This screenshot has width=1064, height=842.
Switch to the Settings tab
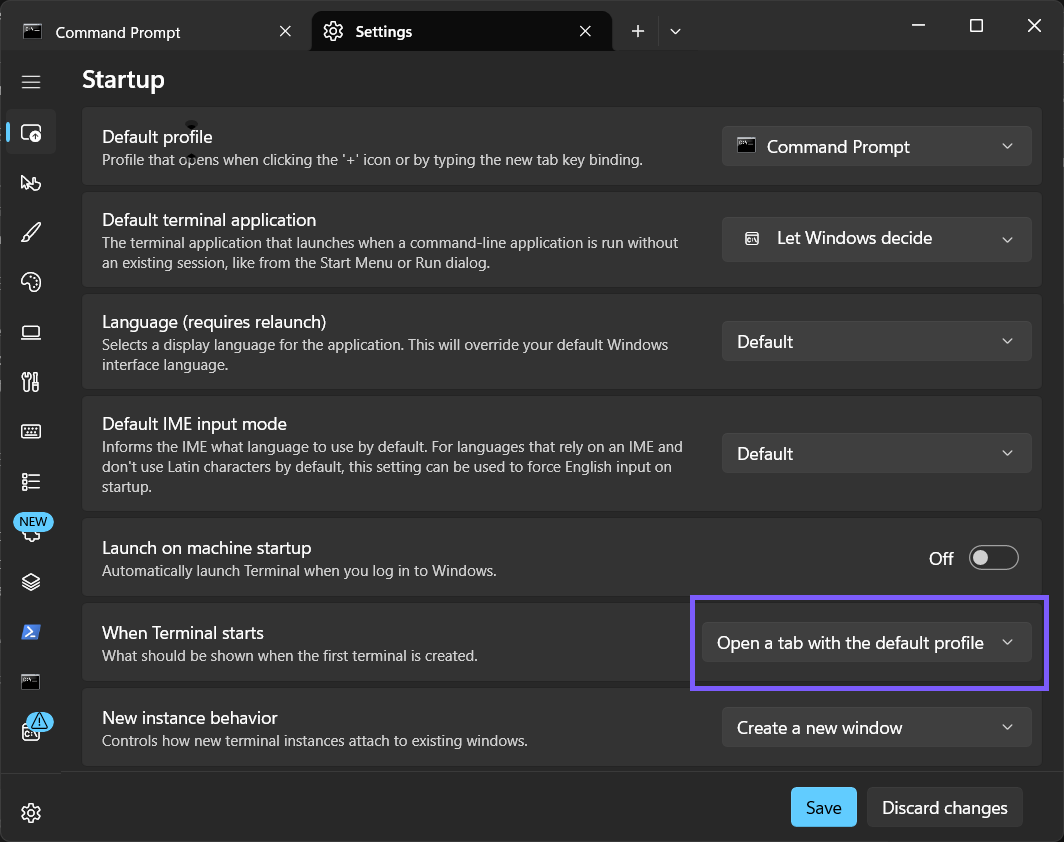[461, 31]
